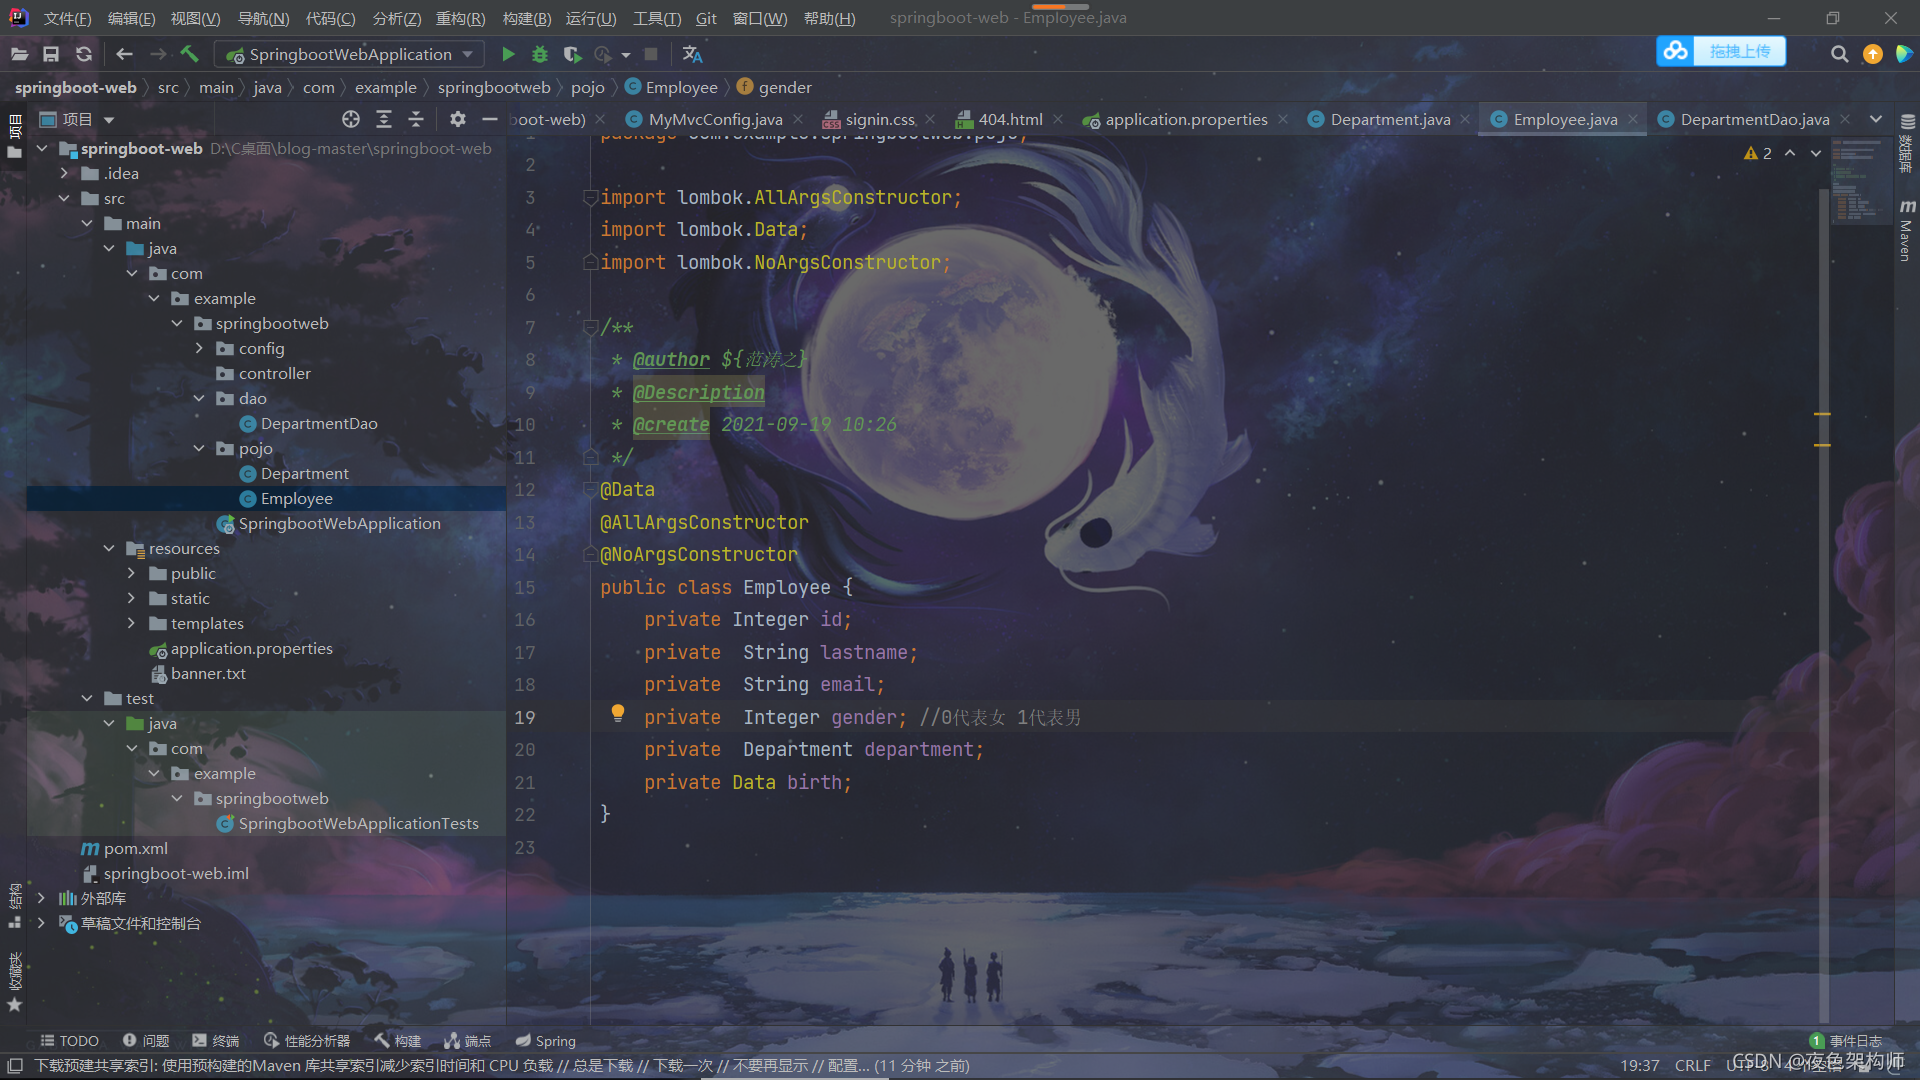Close the MyMvcConfig.java tab
1920x1080 pixels.
coord(798,119)
